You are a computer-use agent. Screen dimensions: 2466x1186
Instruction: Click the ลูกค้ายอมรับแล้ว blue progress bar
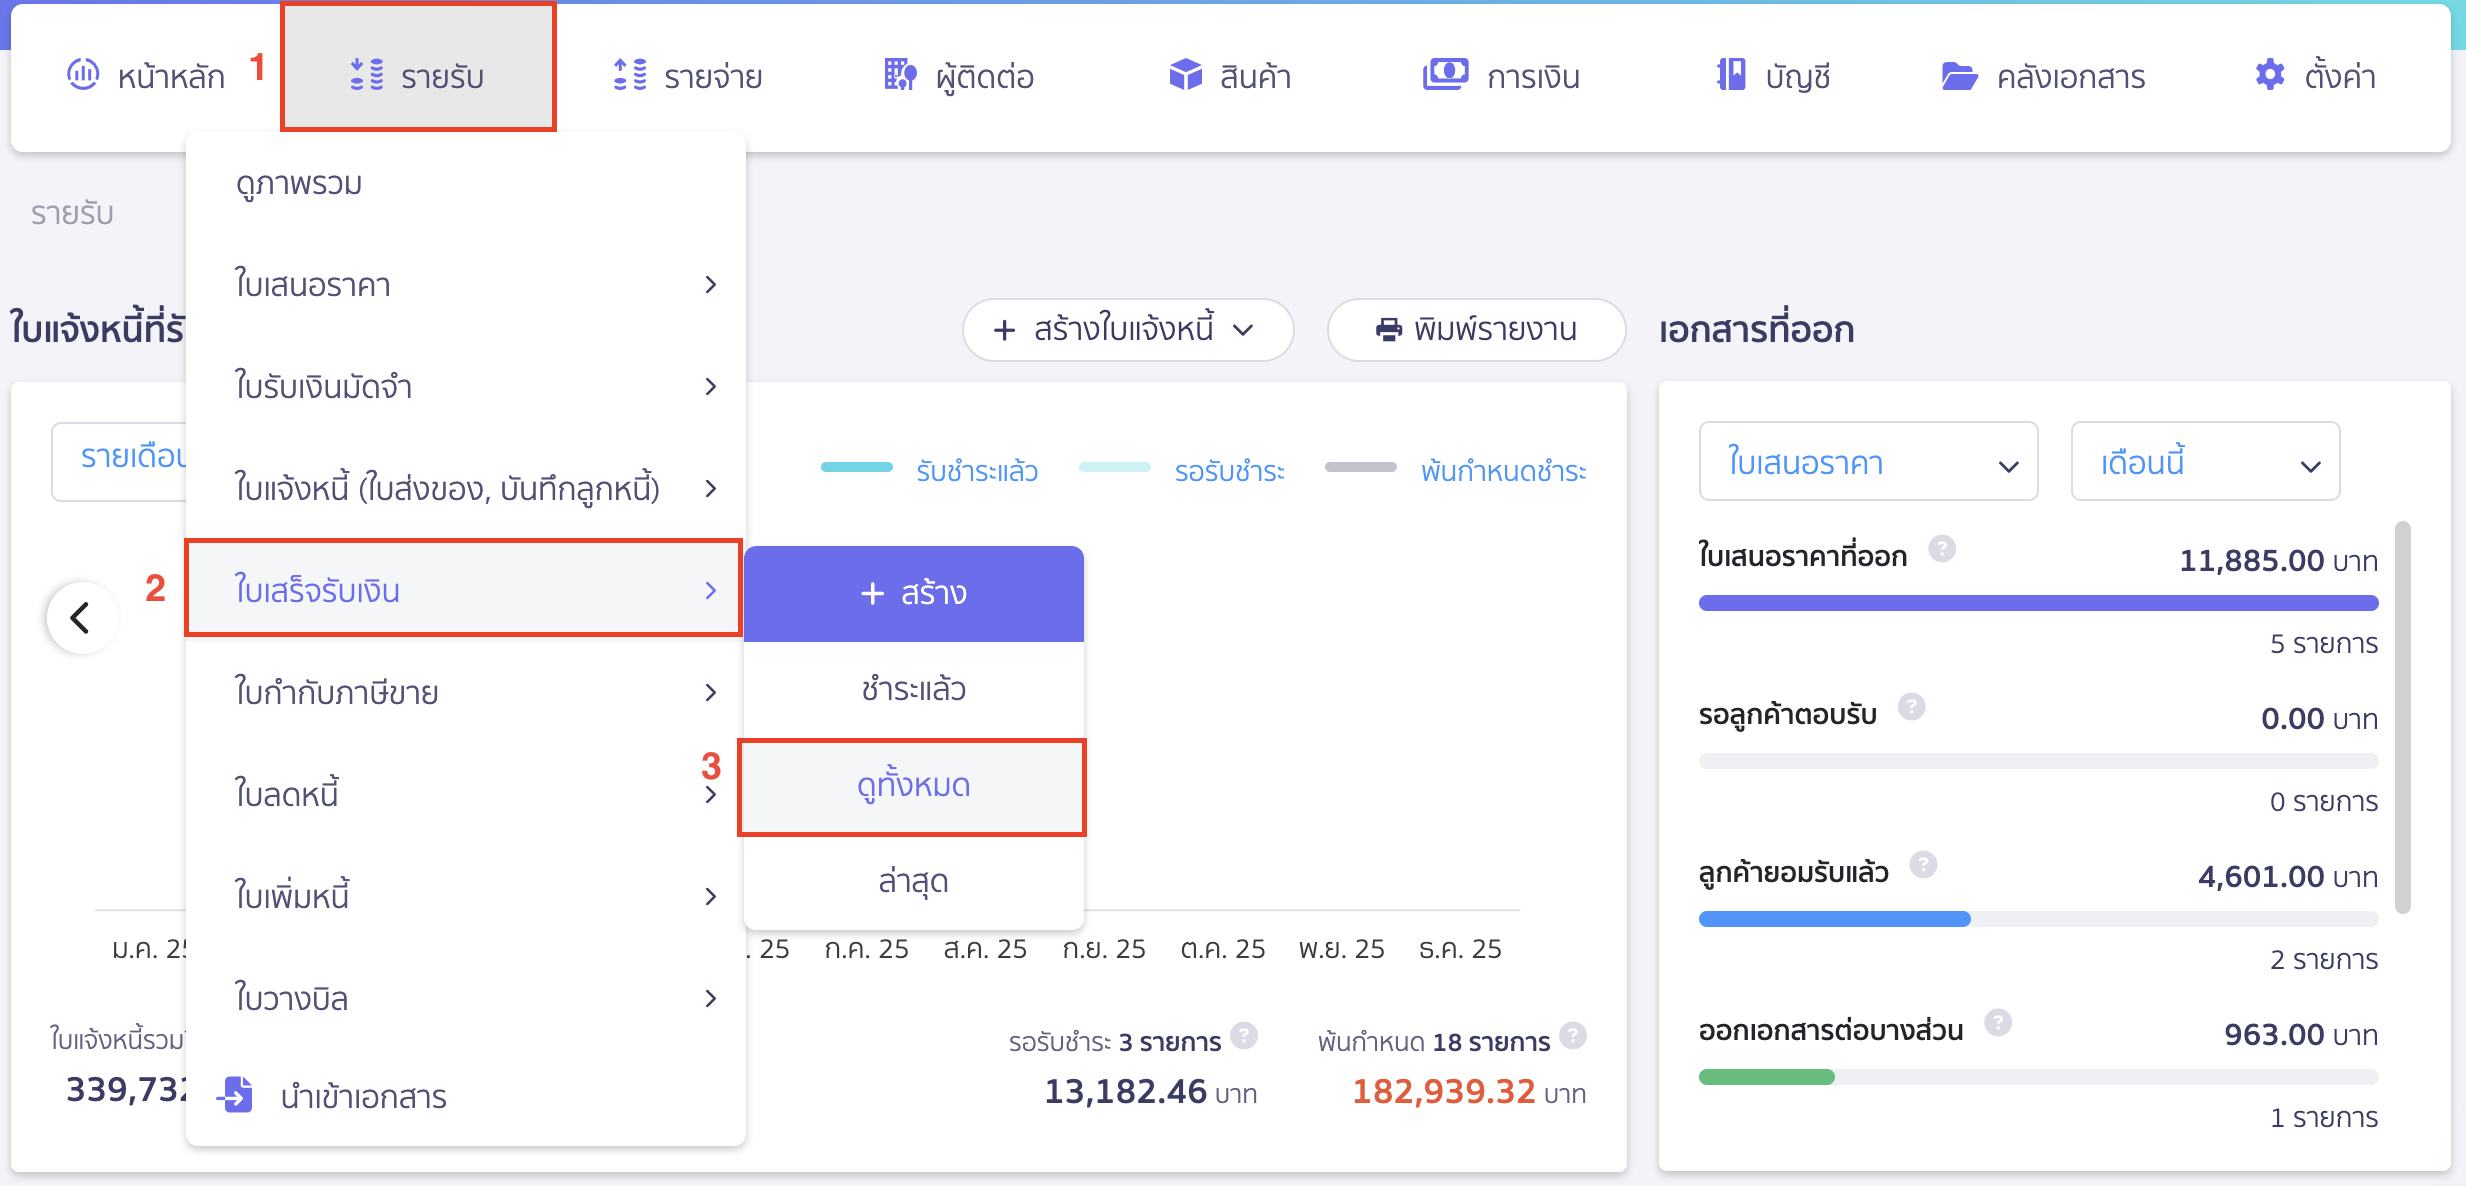click(x=1834, y=919)
